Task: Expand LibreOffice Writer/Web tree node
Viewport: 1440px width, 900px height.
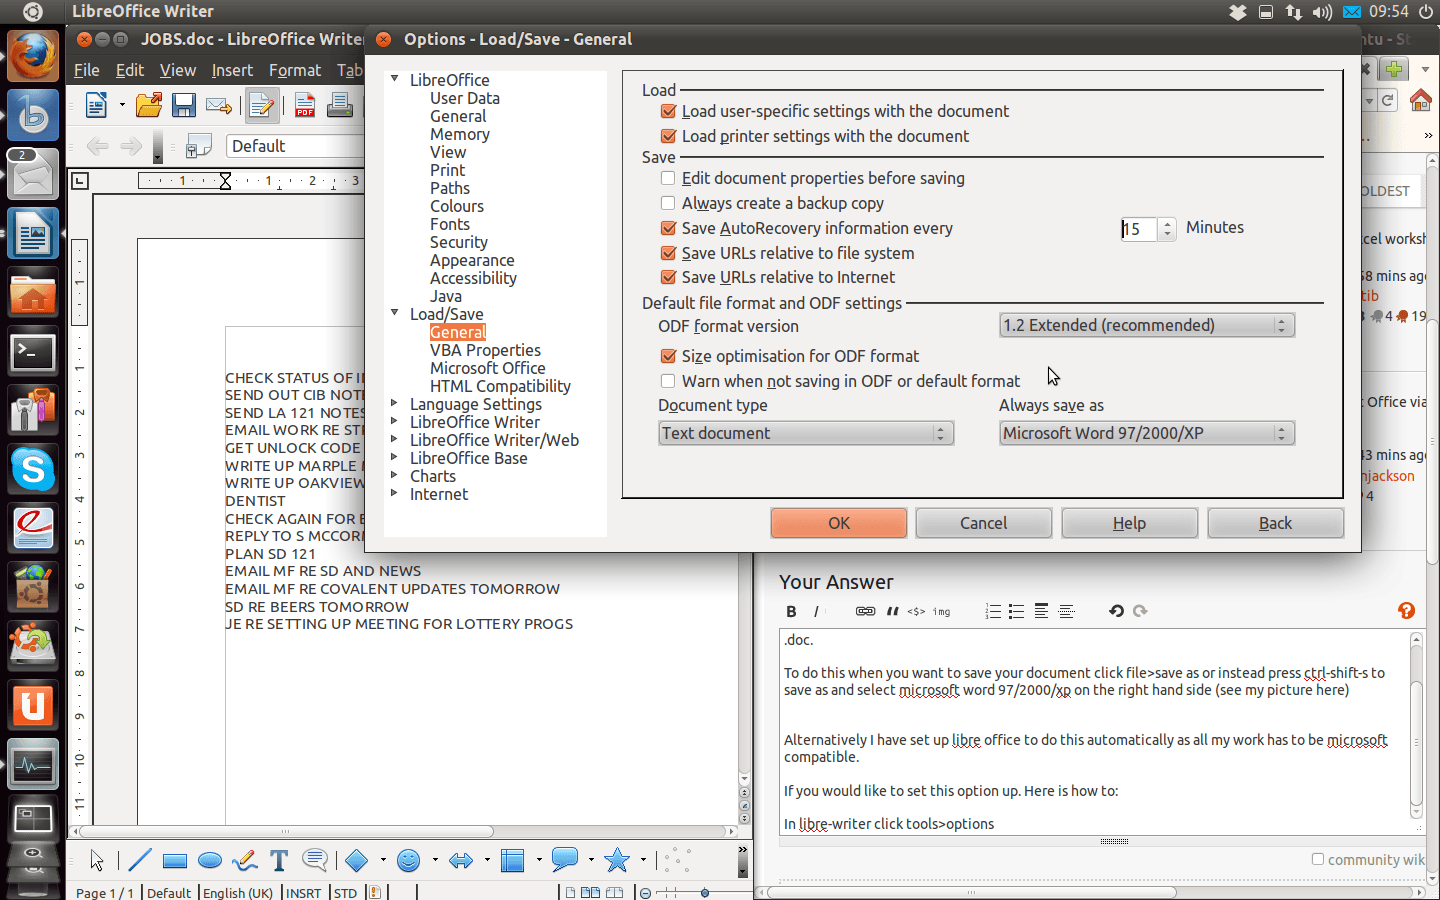Action: tap(395, 439)
